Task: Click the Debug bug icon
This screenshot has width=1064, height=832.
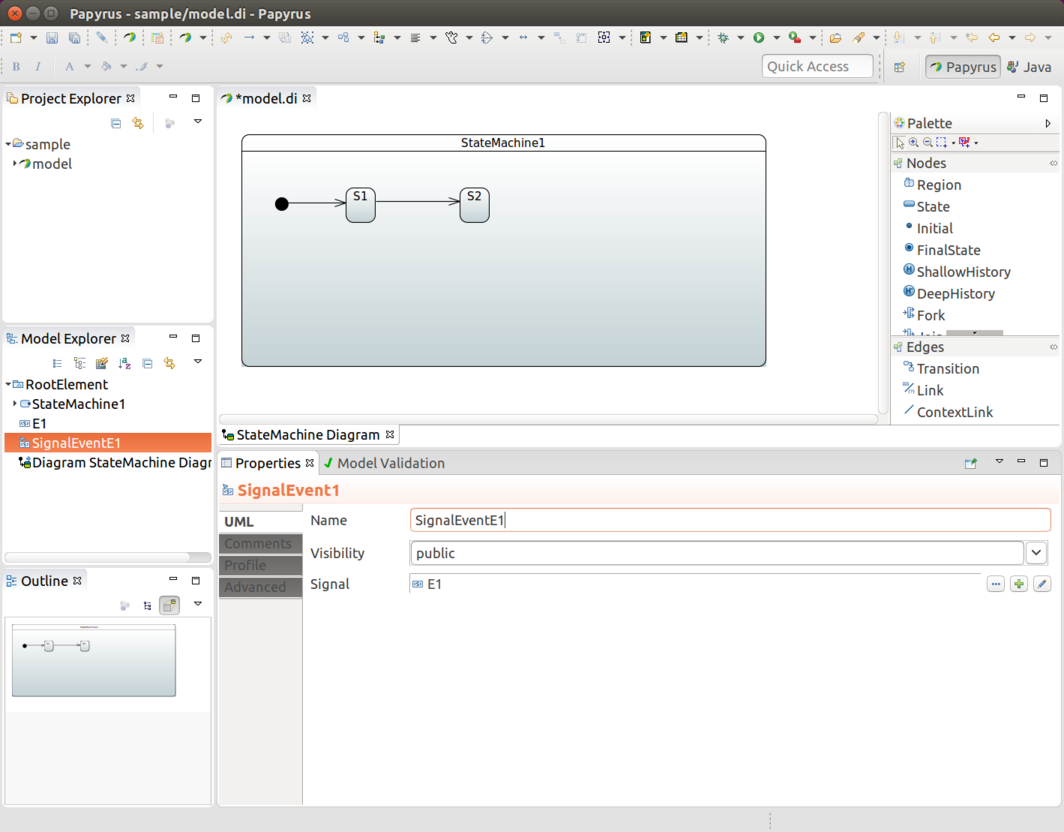Action: point(723,38)
